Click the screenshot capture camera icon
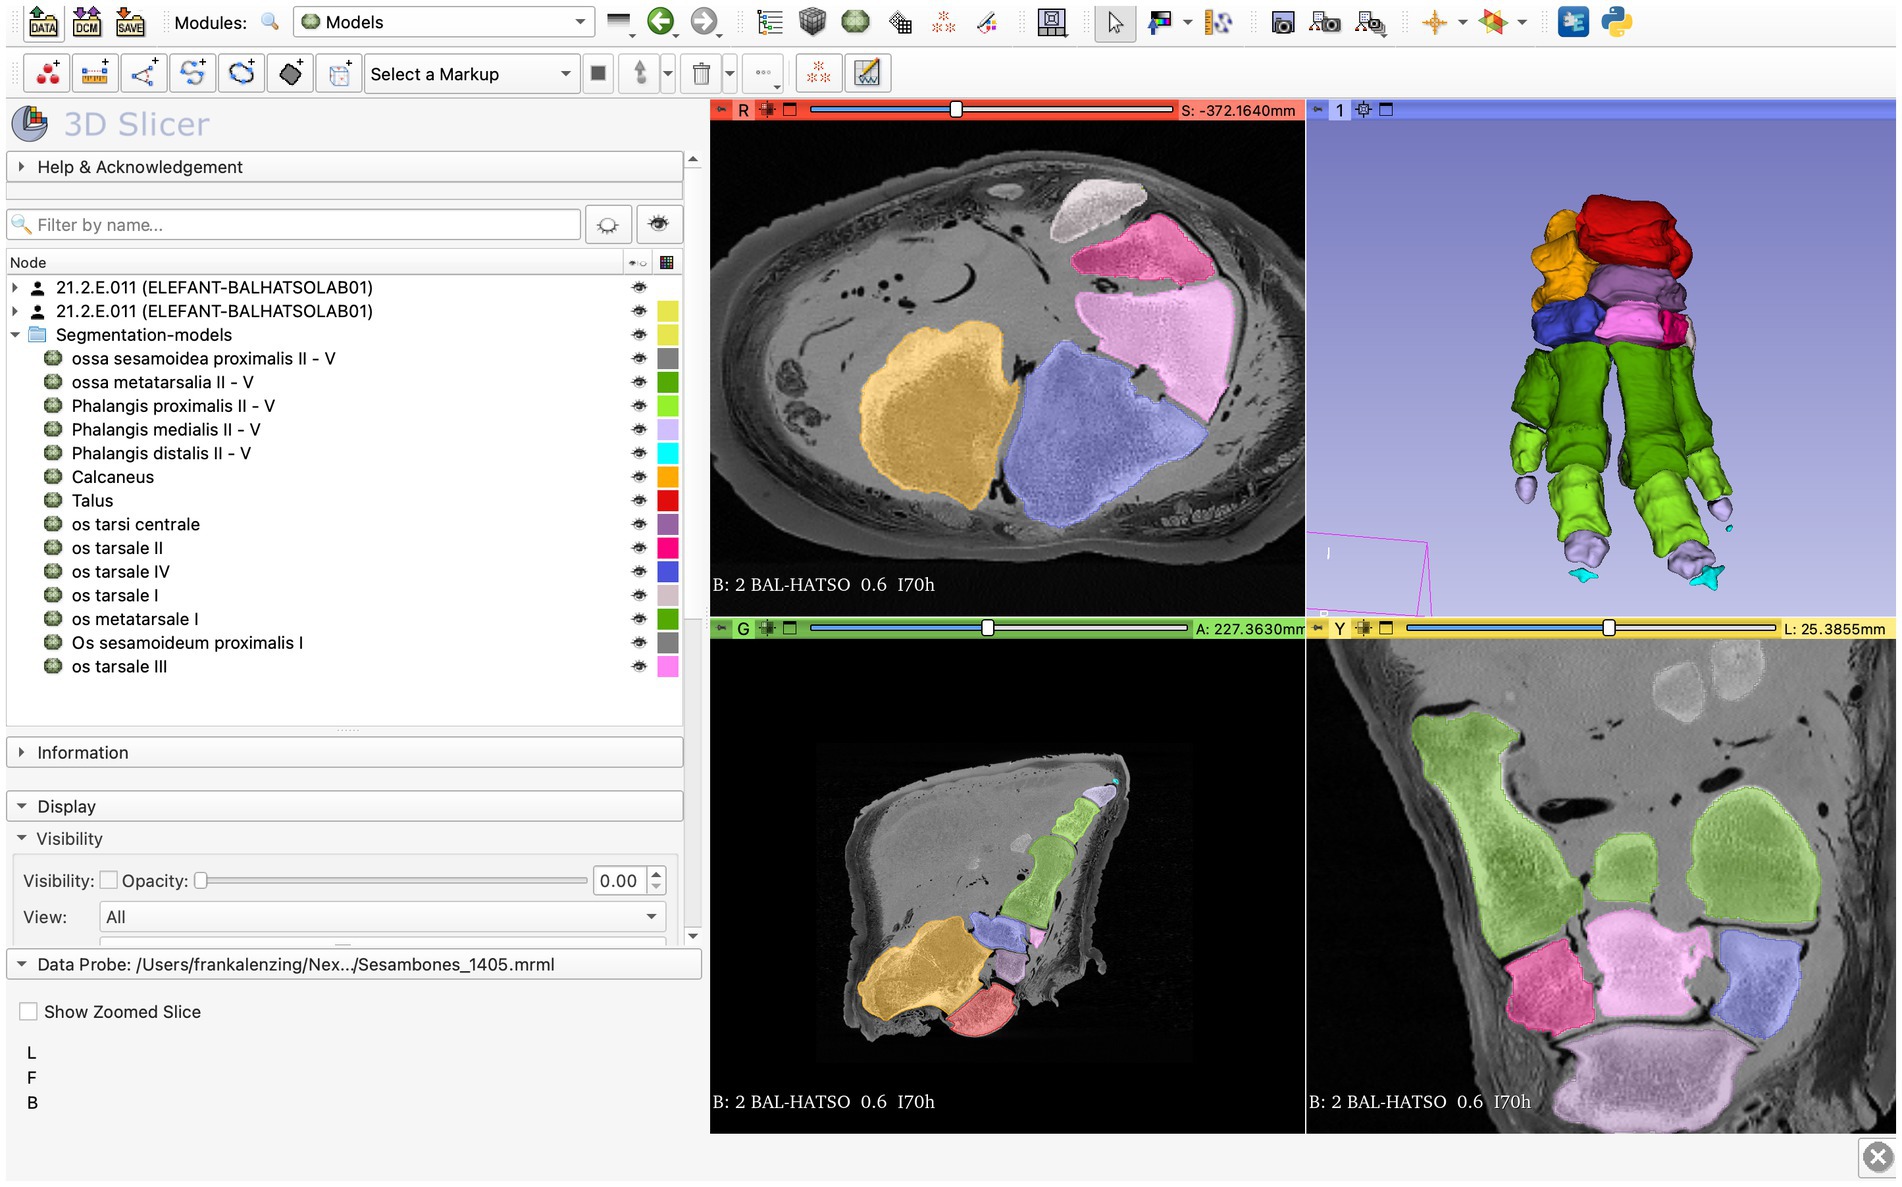Screen dimensions: 1902x1187 [1282, 22]
